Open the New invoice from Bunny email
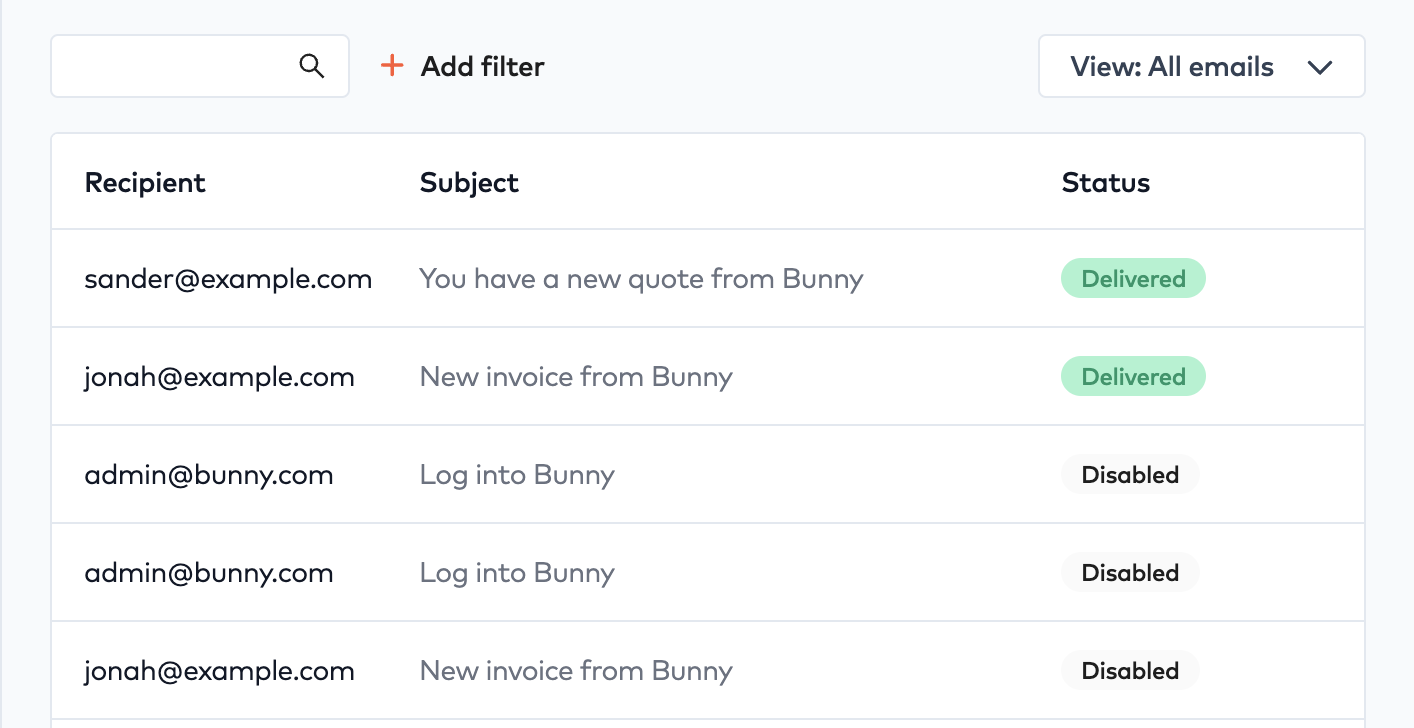This screenshot has width=1414, height=728. 576,376
